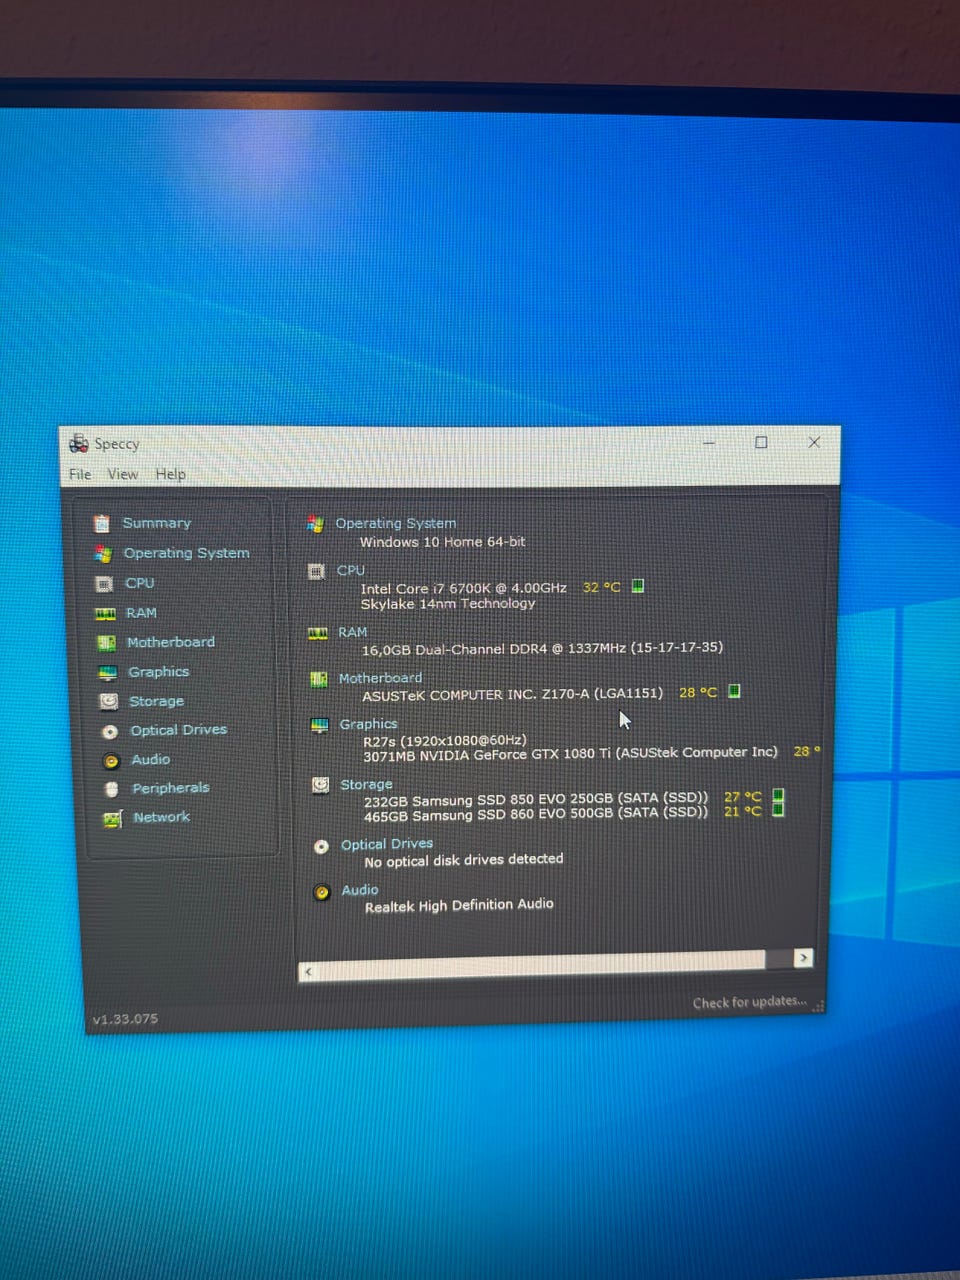Click the Optical Drives icon in summary pane
Screen dimensions: 960x1280
point(321,846)
